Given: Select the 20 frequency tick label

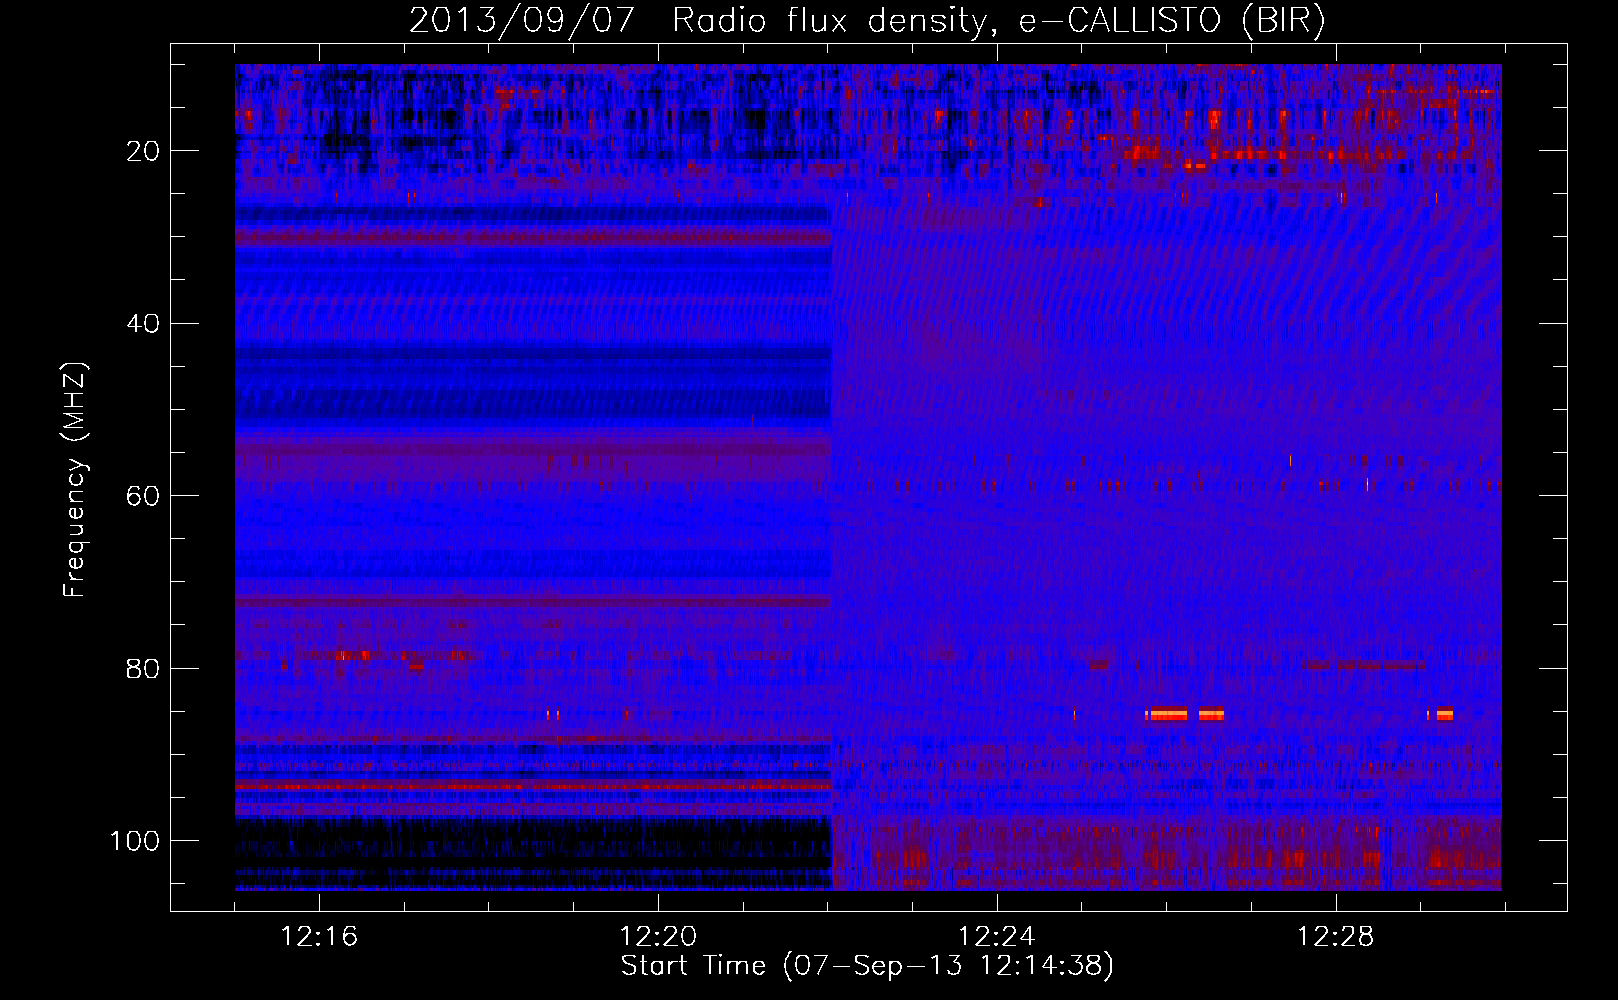Looking at the screenshot, I should click(143, 151).
